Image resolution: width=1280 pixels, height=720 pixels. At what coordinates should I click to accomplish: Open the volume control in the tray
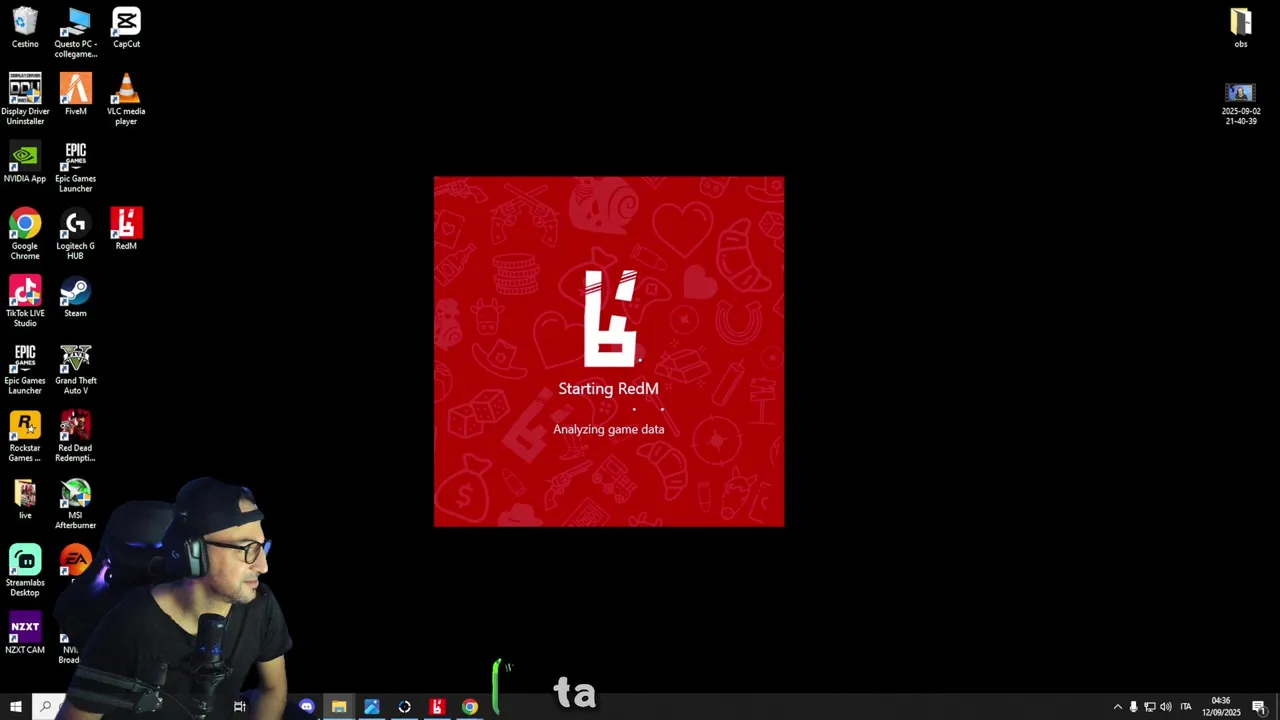coord(1166,707)
